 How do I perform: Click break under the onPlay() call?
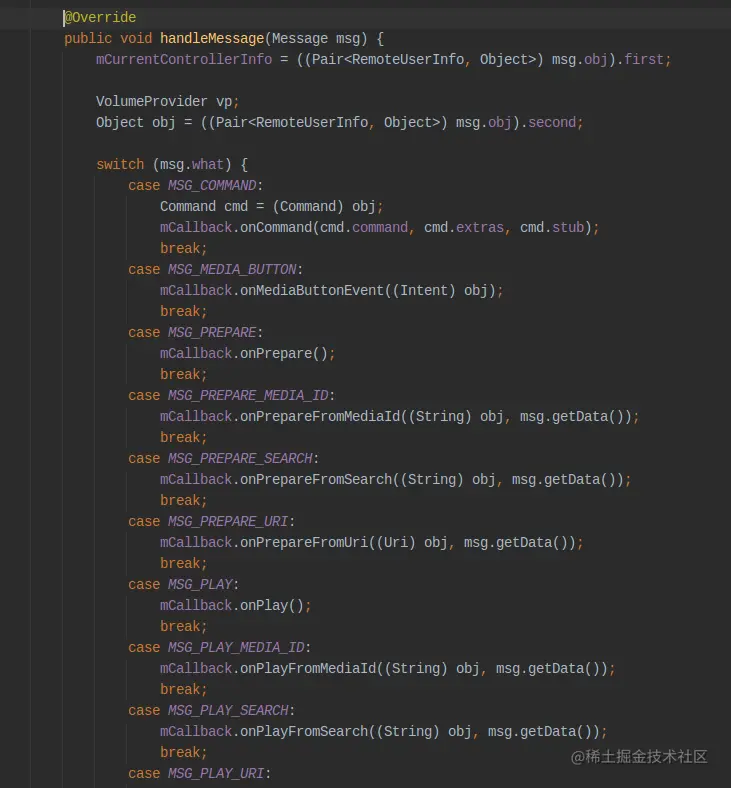pyautogui.click(x=183, y=627)
